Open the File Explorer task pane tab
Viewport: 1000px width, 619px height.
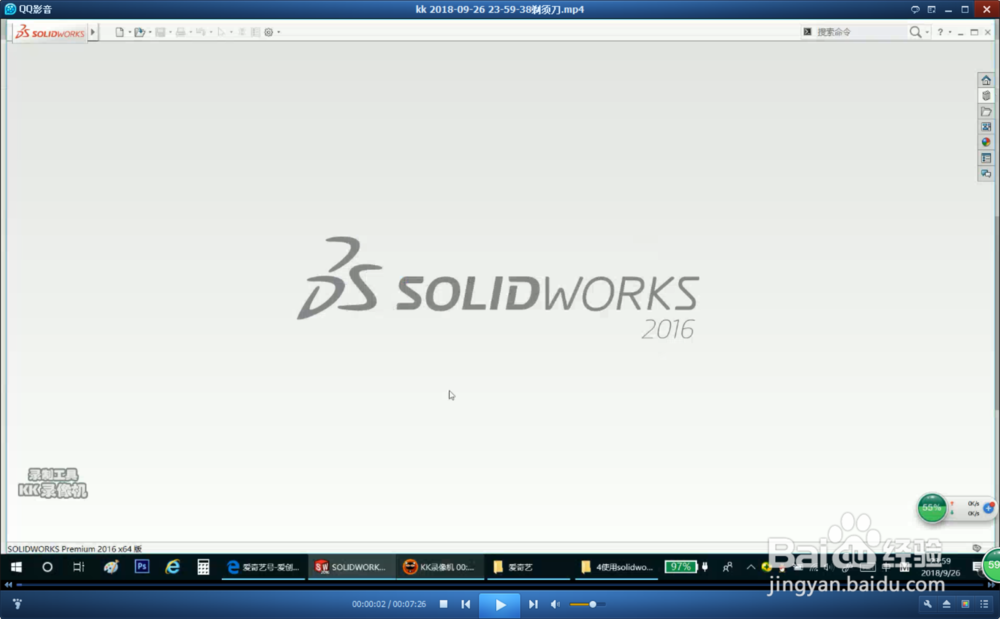click(986, 112)
